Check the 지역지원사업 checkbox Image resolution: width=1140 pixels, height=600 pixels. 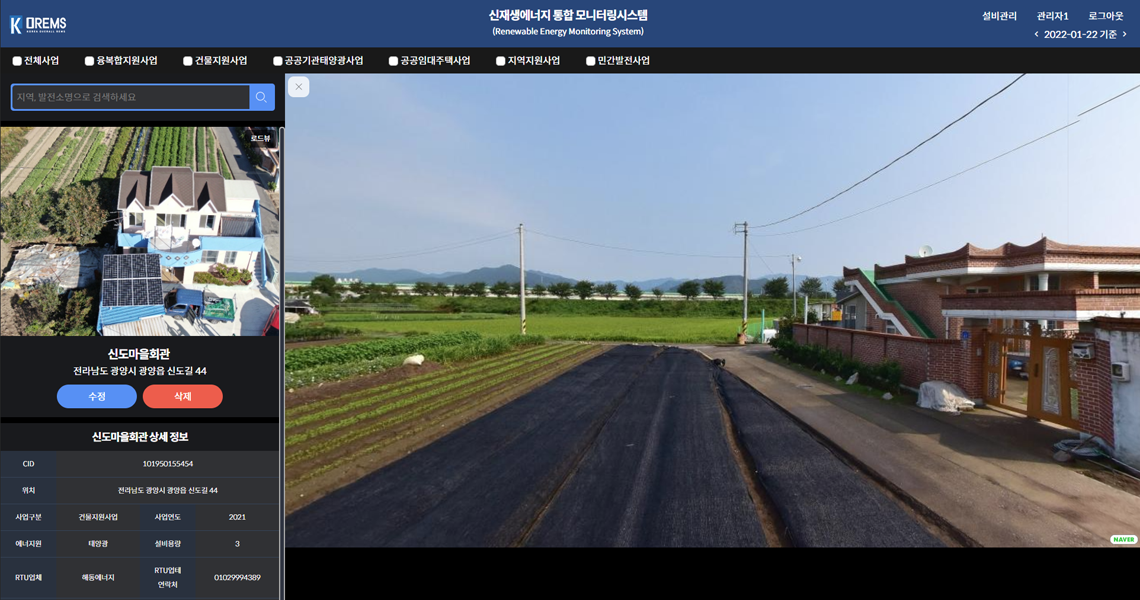point(500,61)
